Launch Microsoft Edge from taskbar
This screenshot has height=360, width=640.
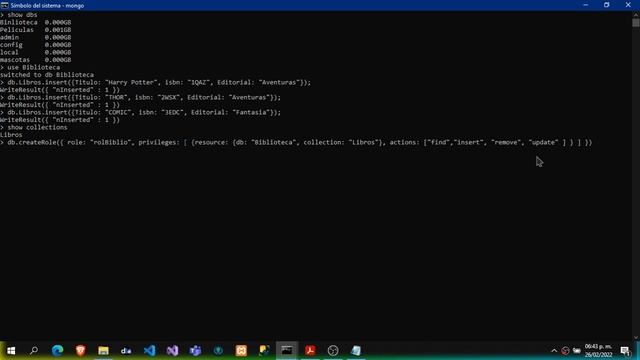tap(58, 350)
